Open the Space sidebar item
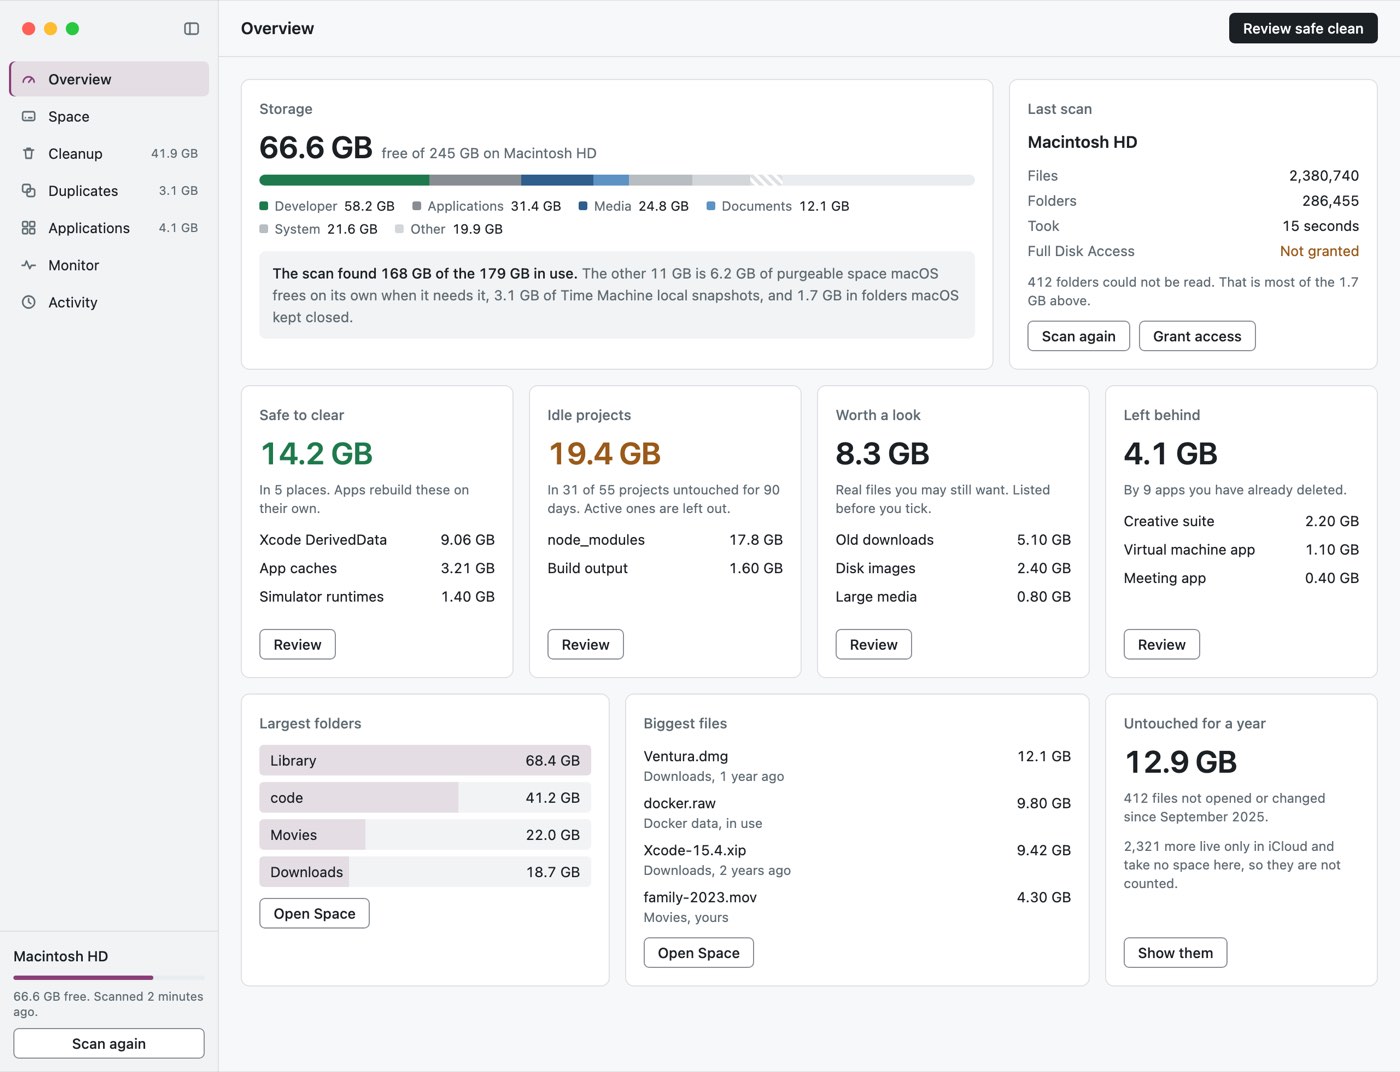This screenshot has height=1072, width=1400. point(109,117)
